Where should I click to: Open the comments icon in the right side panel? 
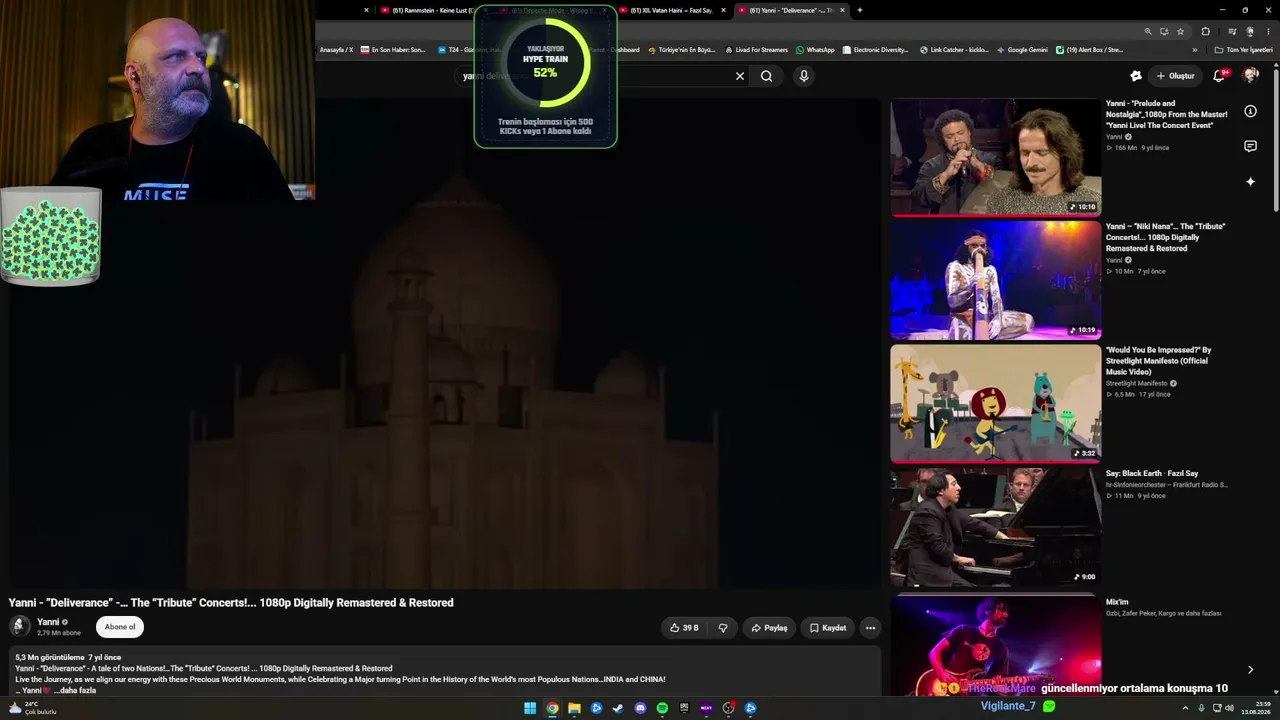[1250, 146]
